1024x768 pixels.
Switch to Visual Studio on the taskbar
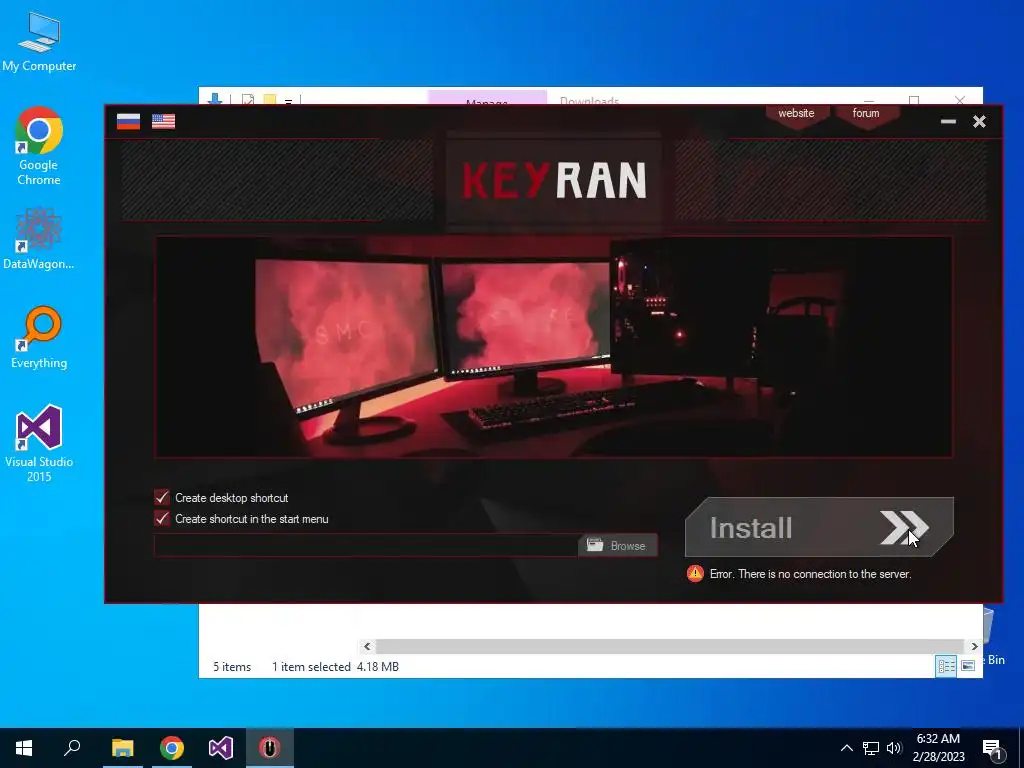(221, 748)
